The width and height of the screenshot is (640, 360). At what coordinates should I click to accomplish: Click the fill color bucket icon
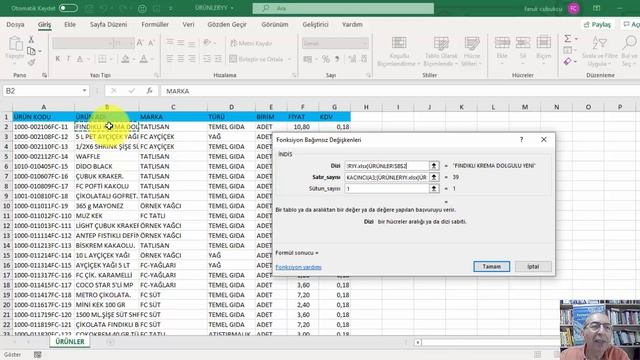coord(125,59)
